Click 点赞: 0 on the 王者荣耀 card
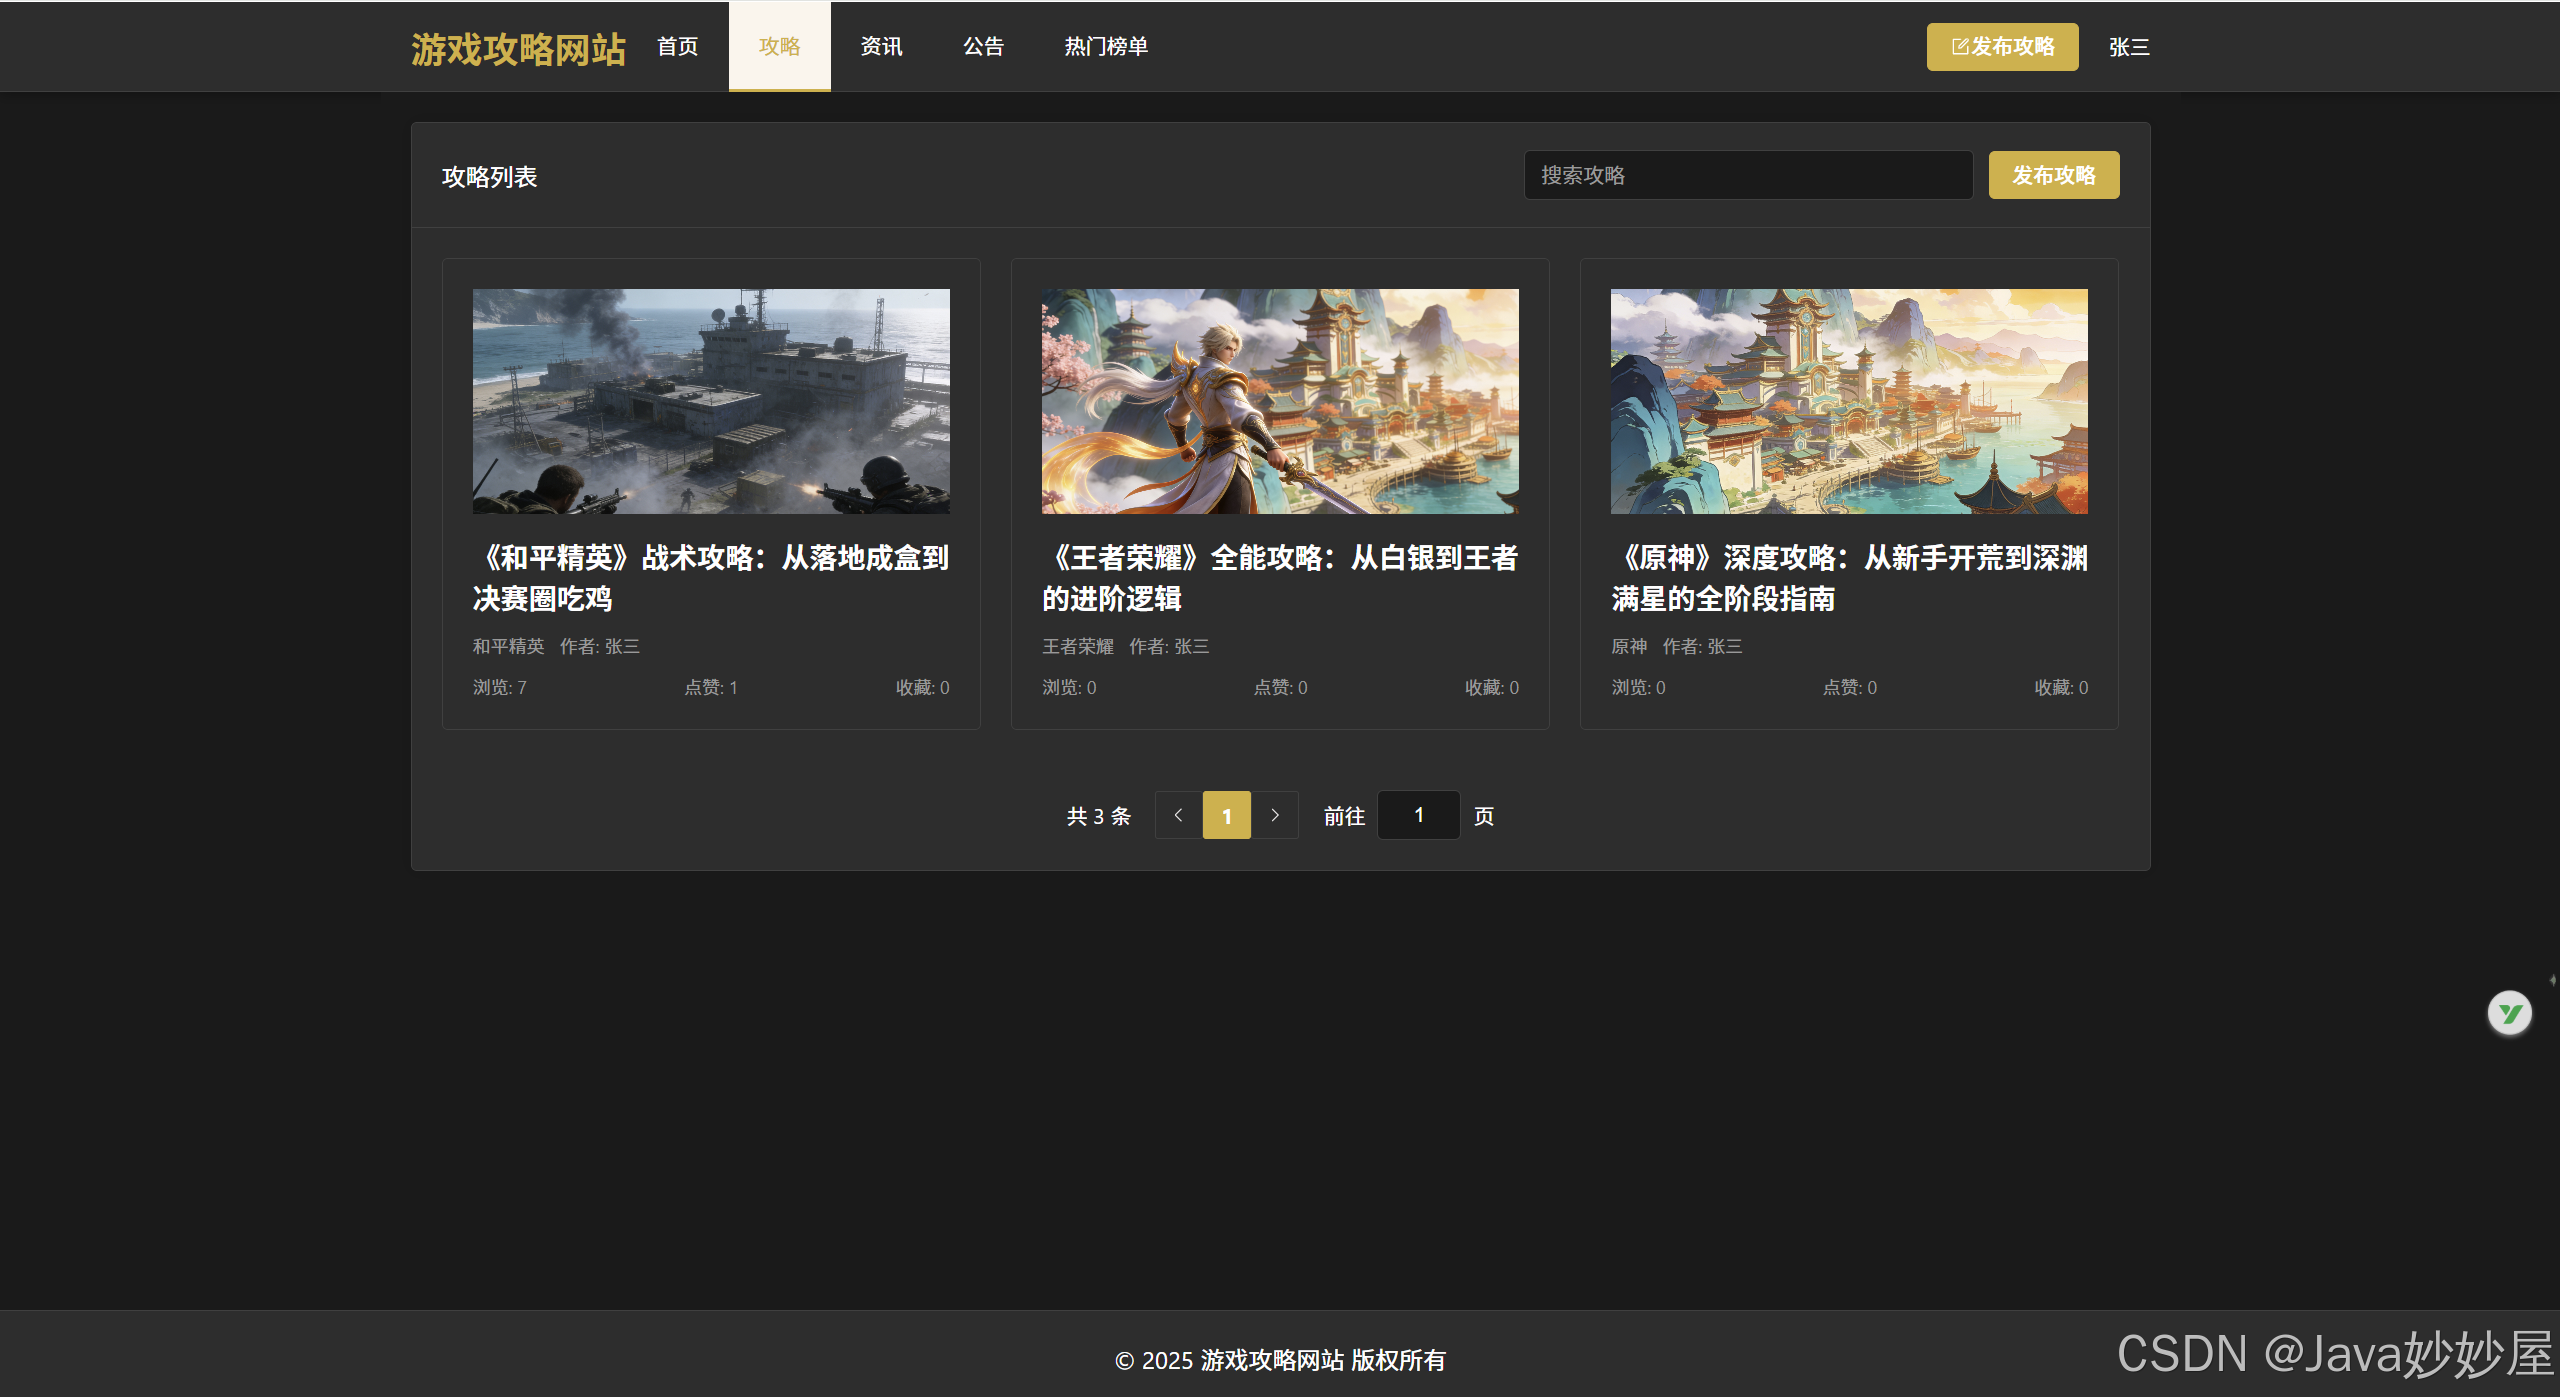2560x1397 pixels. click(x=1280, y=687)
